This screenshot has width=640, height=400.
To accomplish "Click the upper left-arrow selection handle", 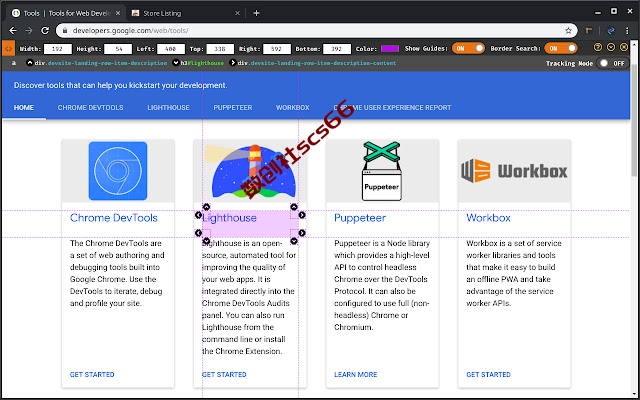I will (198, 215).
